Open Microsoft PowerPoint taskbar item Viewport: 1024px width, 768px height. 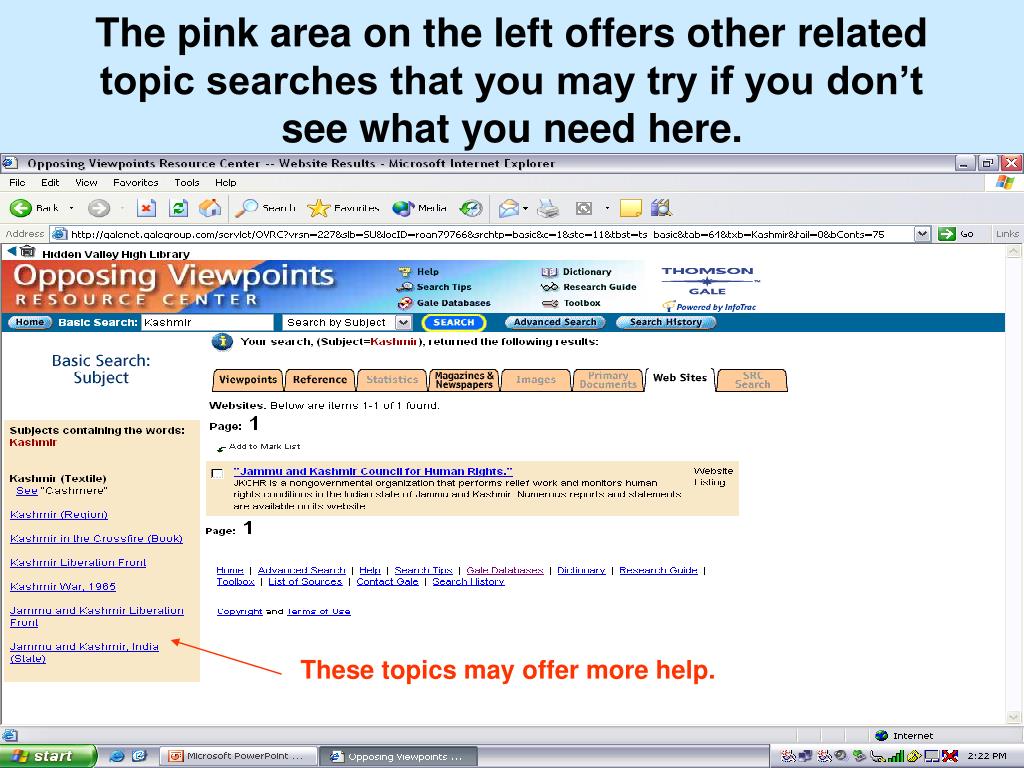point(238,756)
